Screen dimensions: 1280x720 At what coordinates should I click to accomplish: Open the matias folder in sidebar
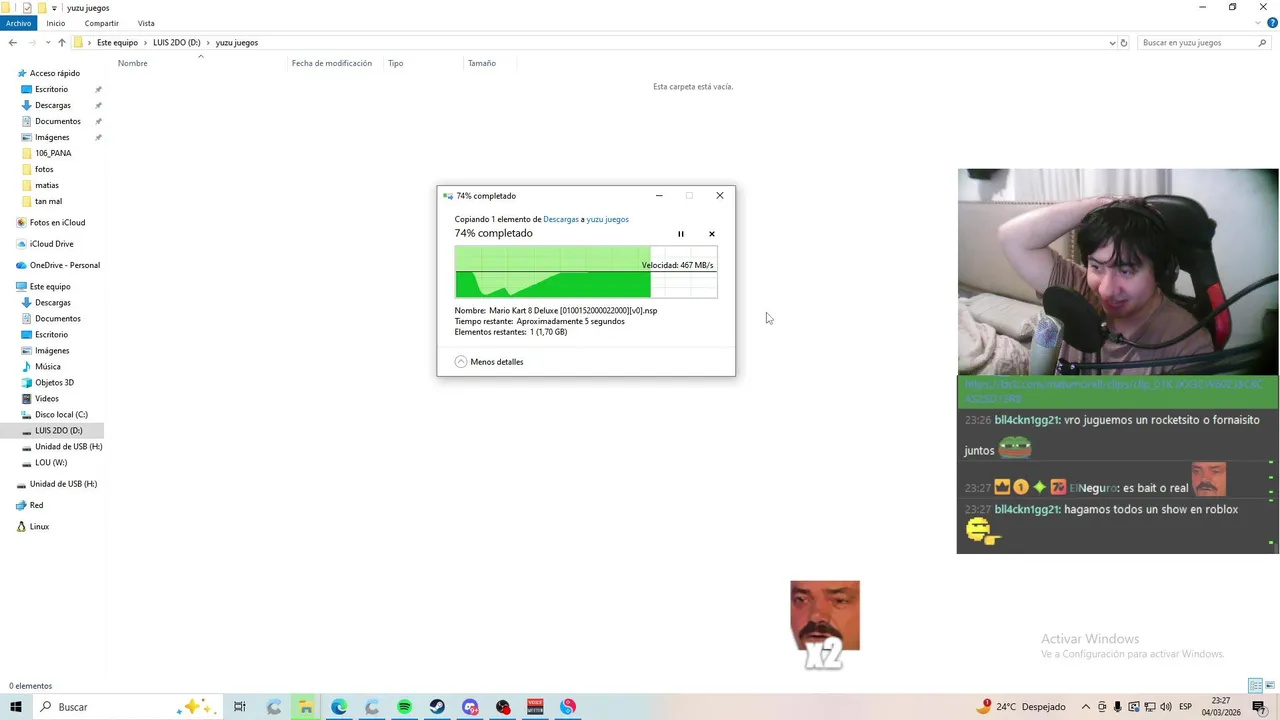pos(46,185)
